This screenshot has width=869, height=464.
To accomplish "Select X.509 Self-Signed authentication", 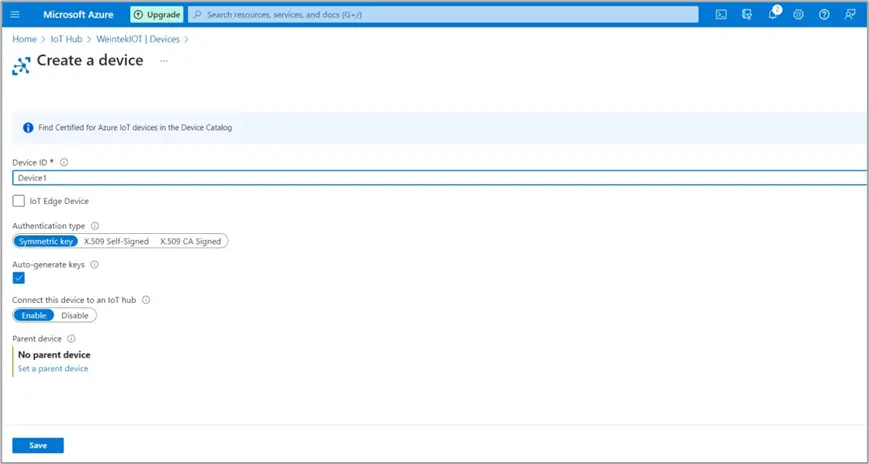I will point(116,241).
